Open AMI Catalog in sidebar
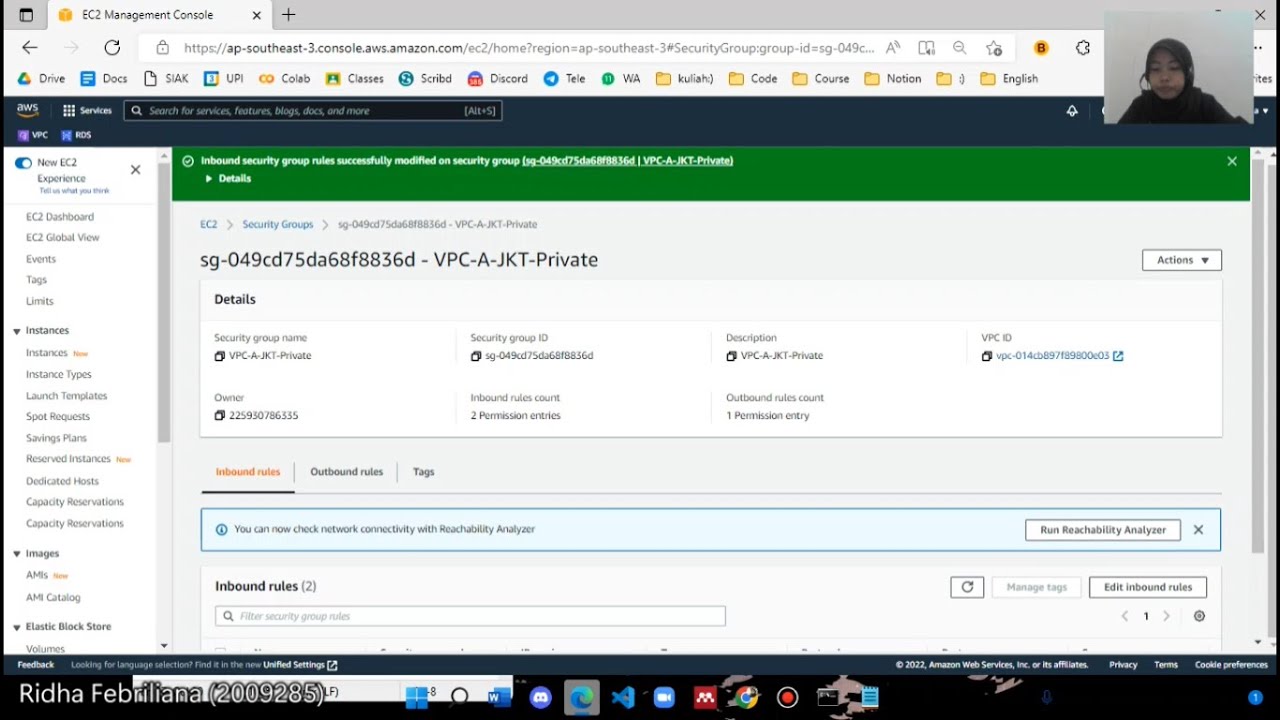The width and height of the screenshot is (1280, 720). [53, 598]
